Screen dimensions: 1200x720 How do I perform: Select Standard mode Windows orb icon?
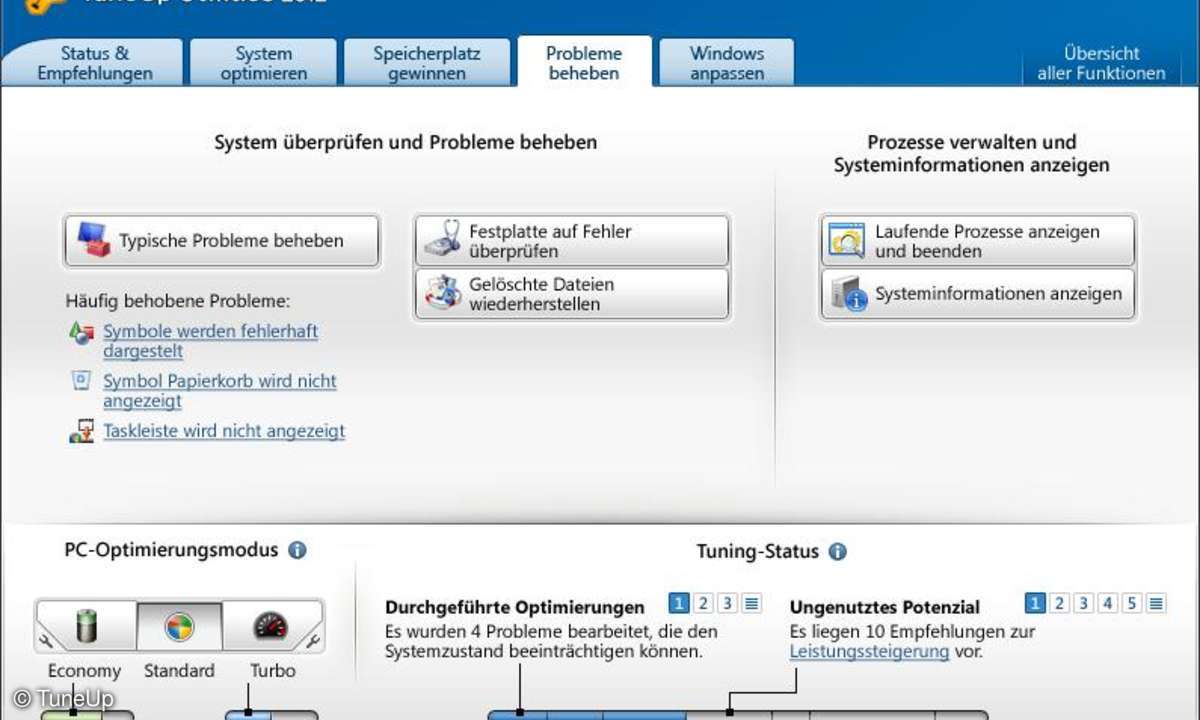(179, 627)
